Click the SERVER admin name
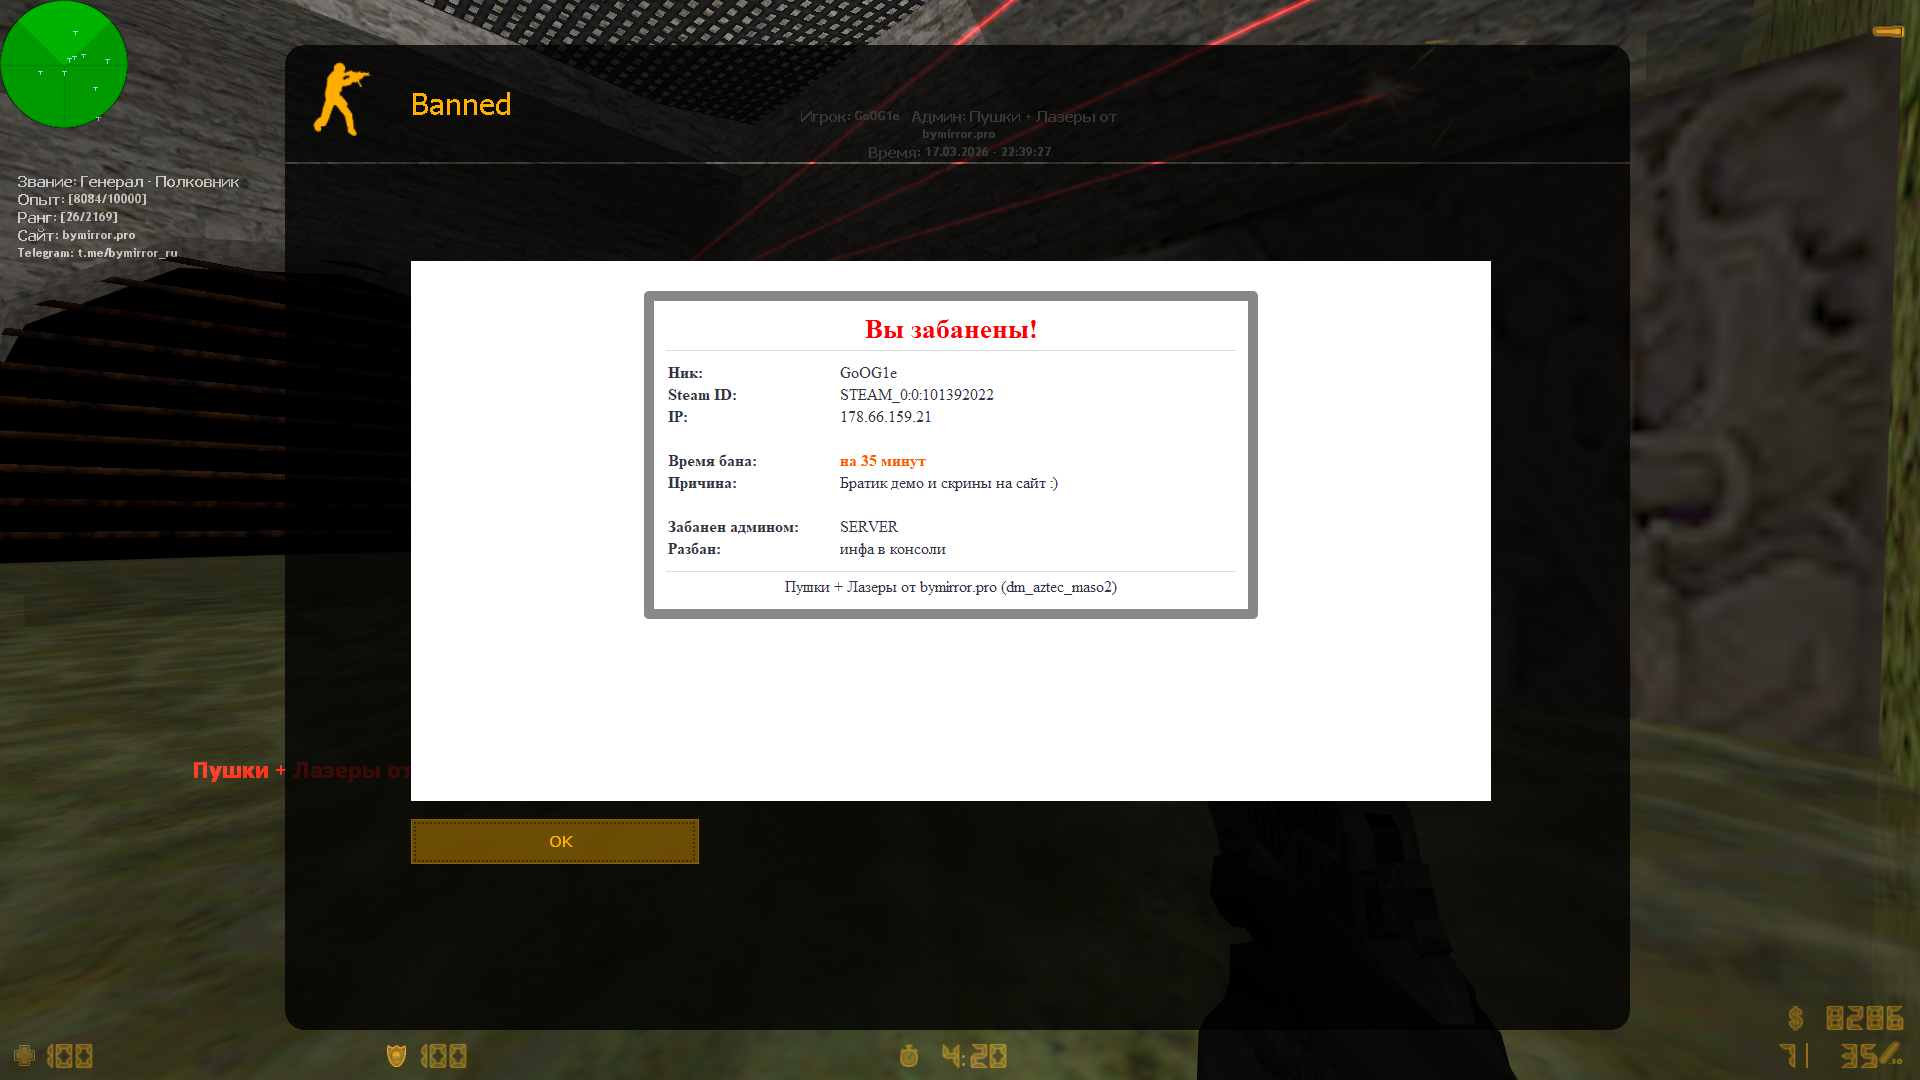 pos(868,527)
